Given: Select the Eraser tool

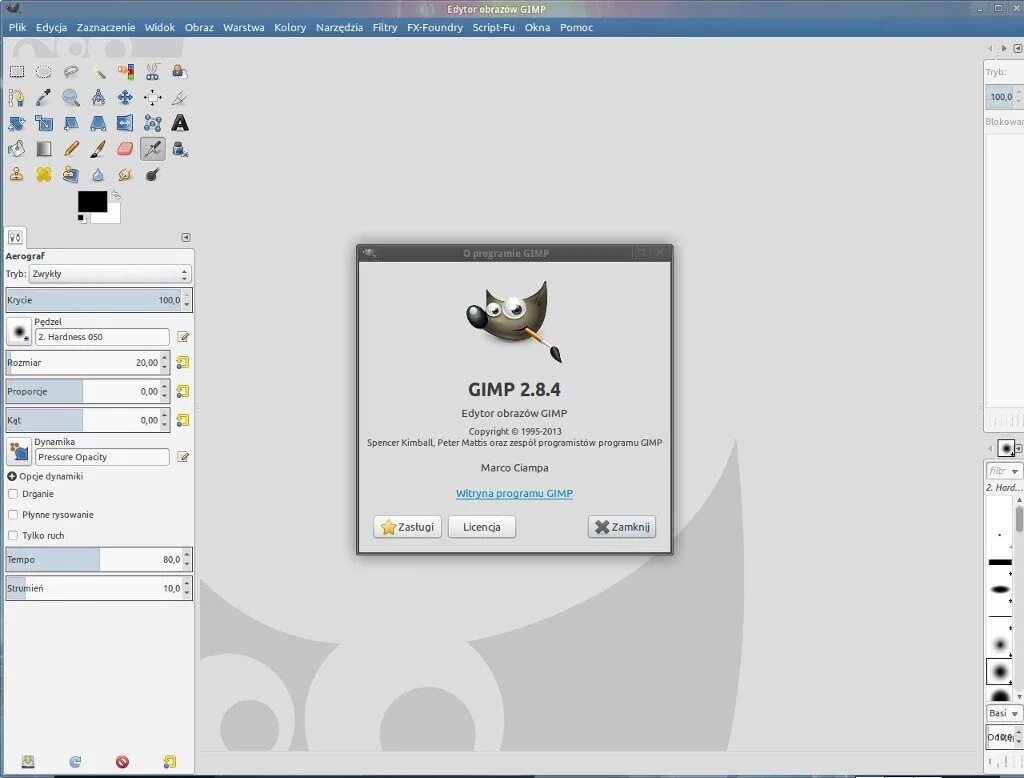Looking at the screenshot, I should click(125, 149).
